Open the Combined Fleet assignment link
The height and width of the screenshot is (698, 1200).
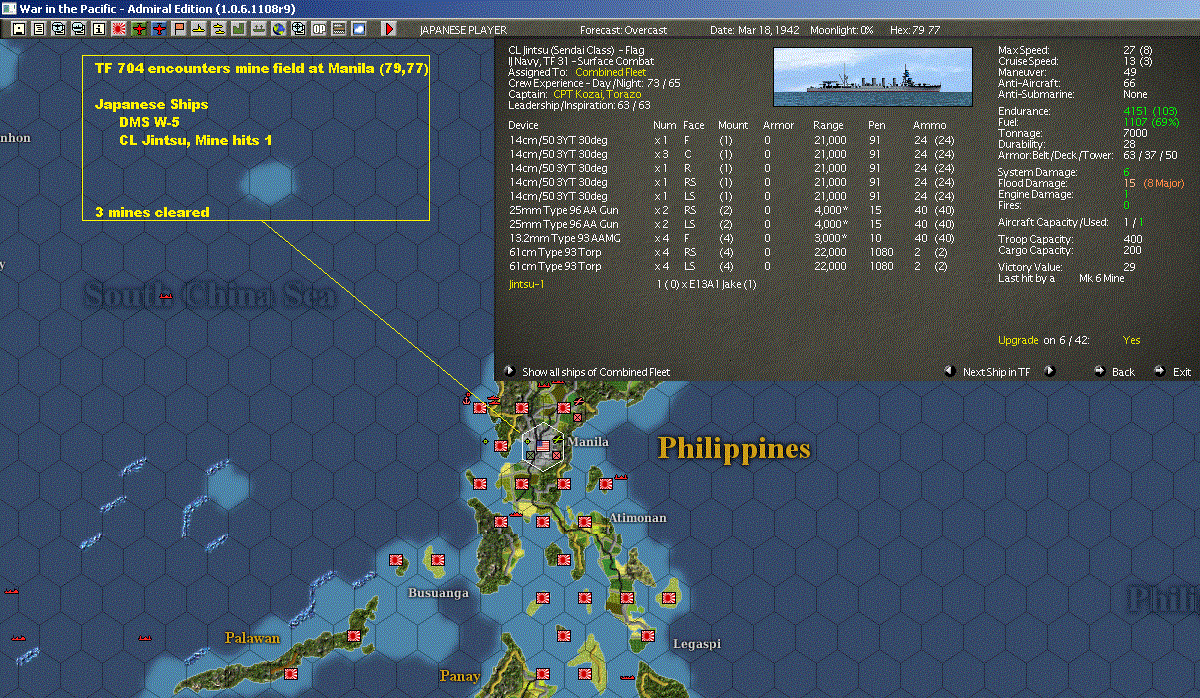(610, 72)
